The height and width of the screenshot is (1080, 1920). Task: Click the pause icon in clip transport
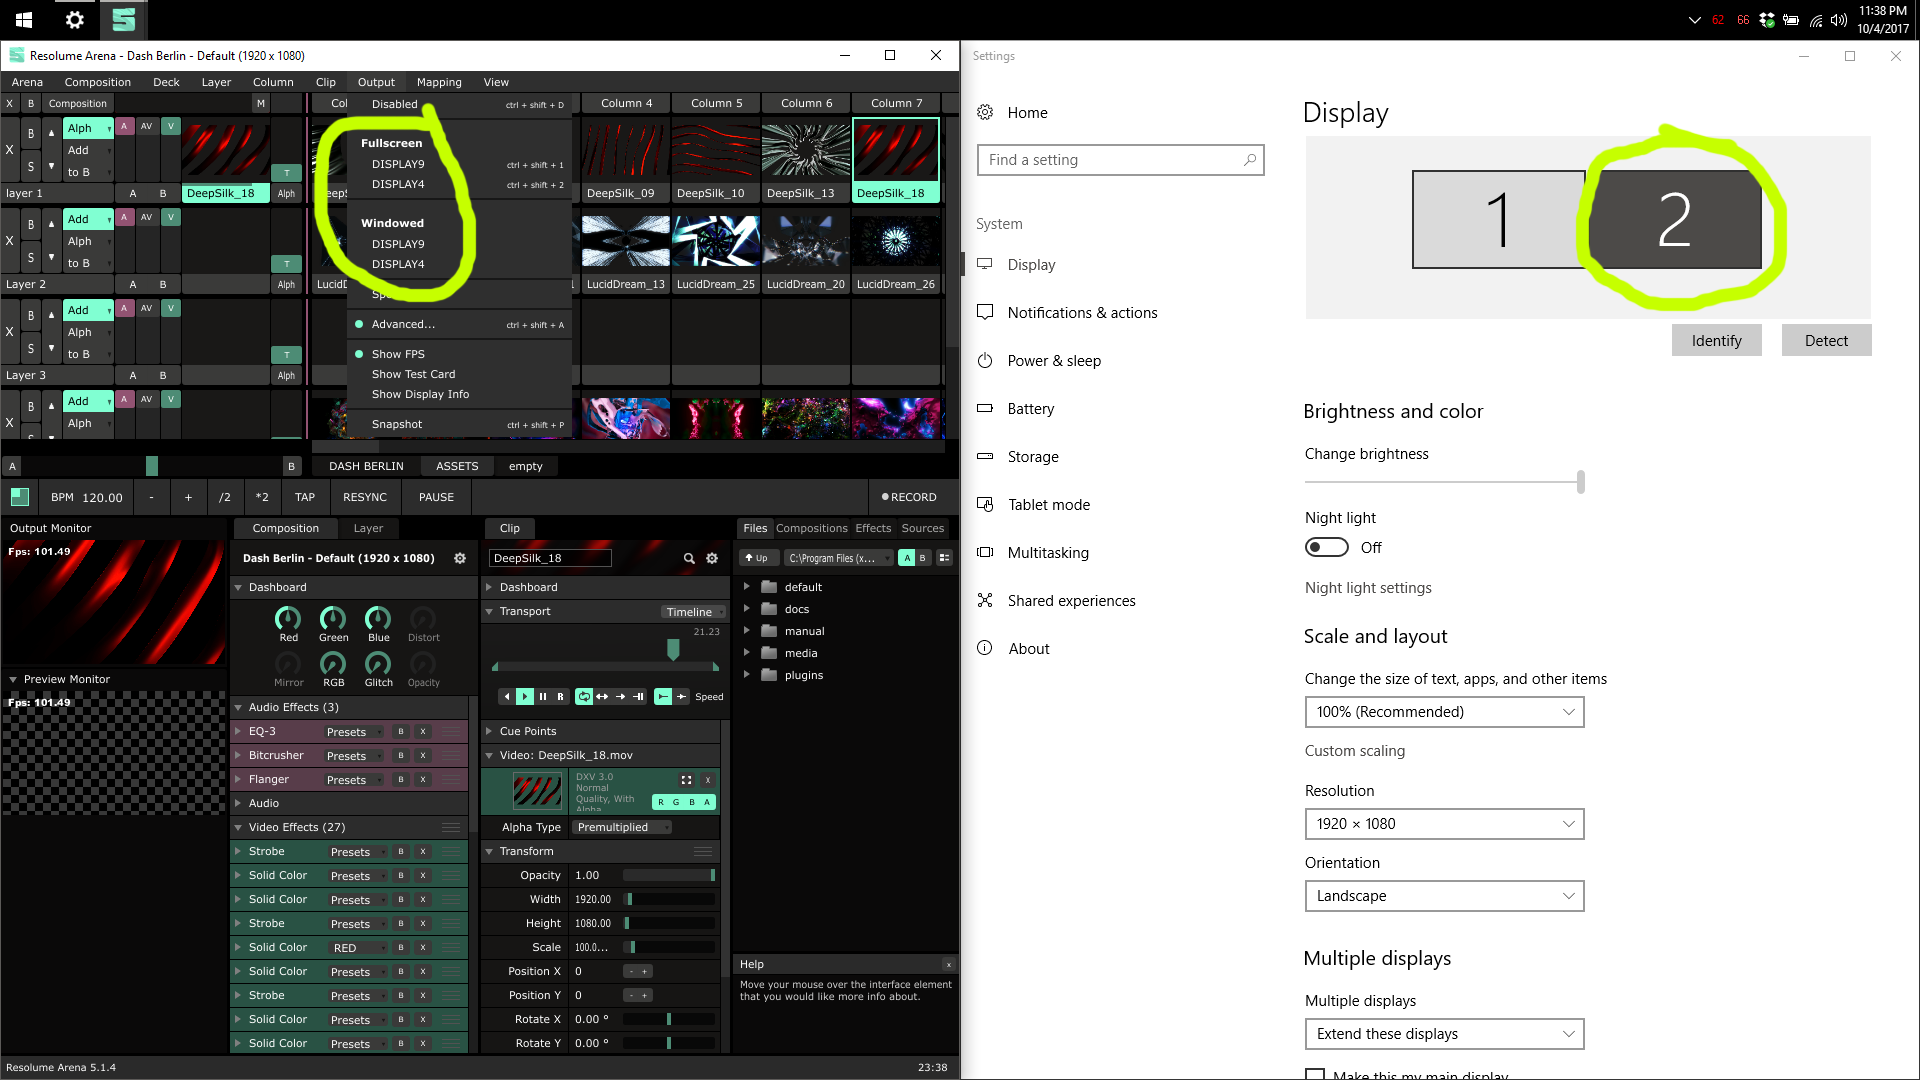tap(543, 696)
